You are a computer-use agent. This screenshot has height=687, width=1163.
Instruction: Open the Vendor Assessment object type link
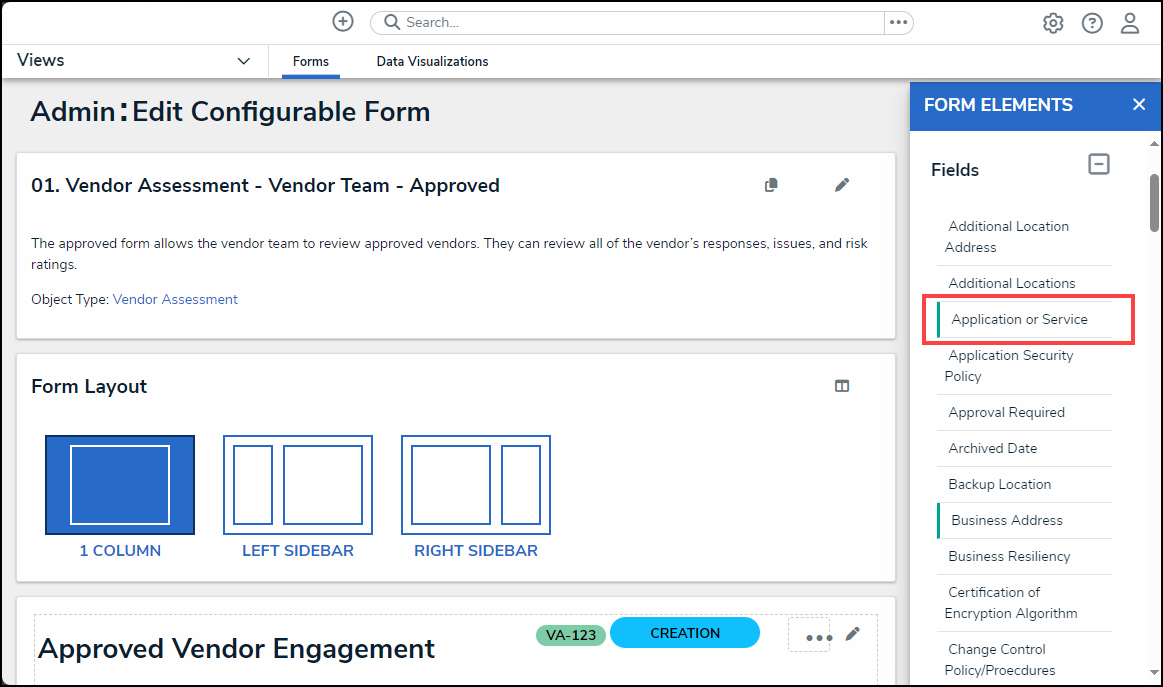pyautogui.click(x=175, y=299)
